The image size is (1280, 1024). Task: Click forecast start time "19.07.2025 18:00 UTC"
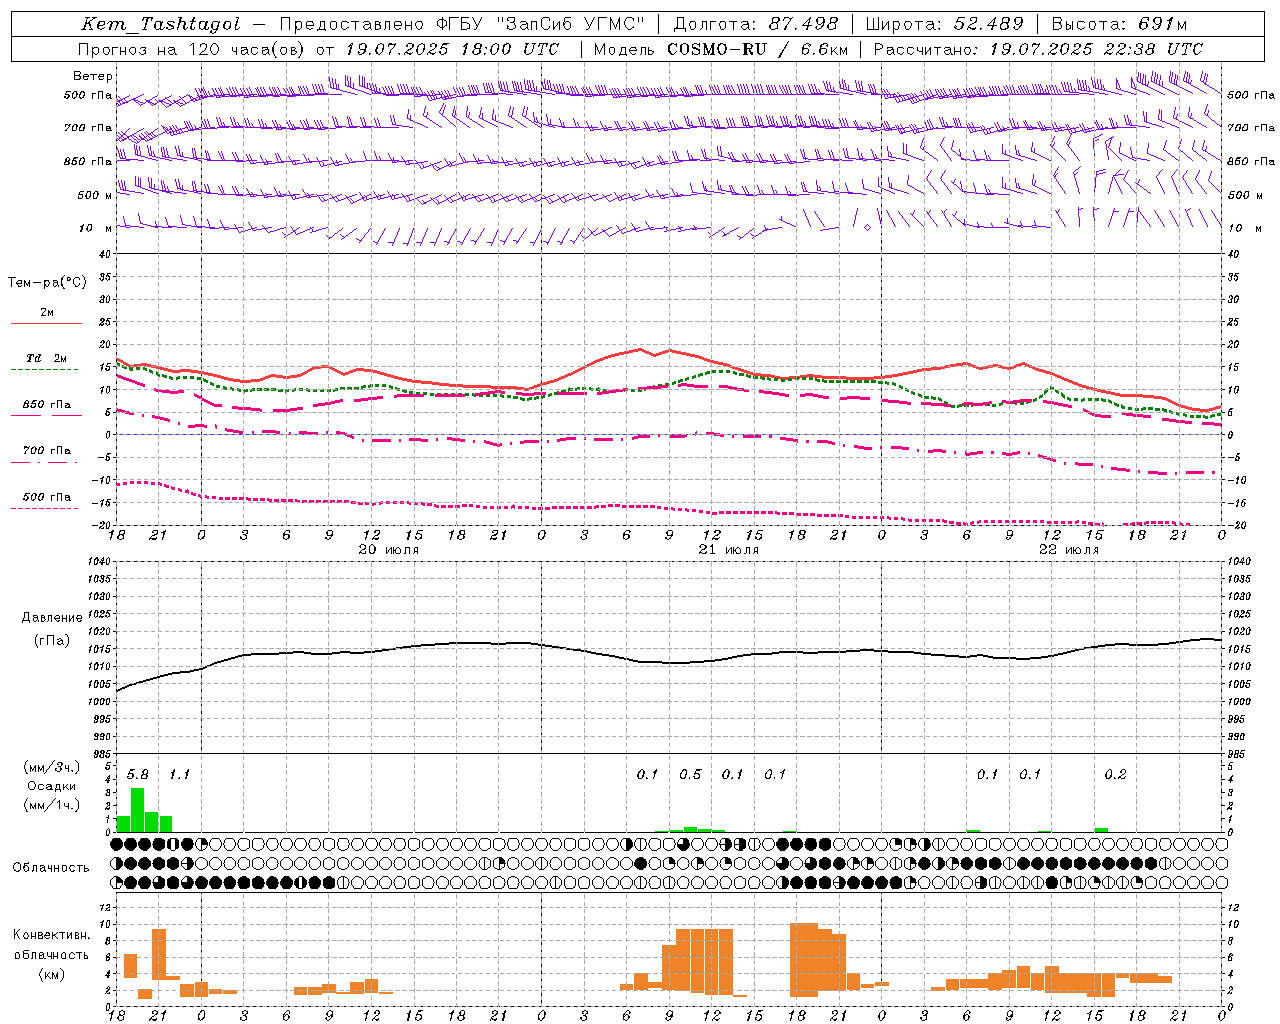(x=452, y=49)
